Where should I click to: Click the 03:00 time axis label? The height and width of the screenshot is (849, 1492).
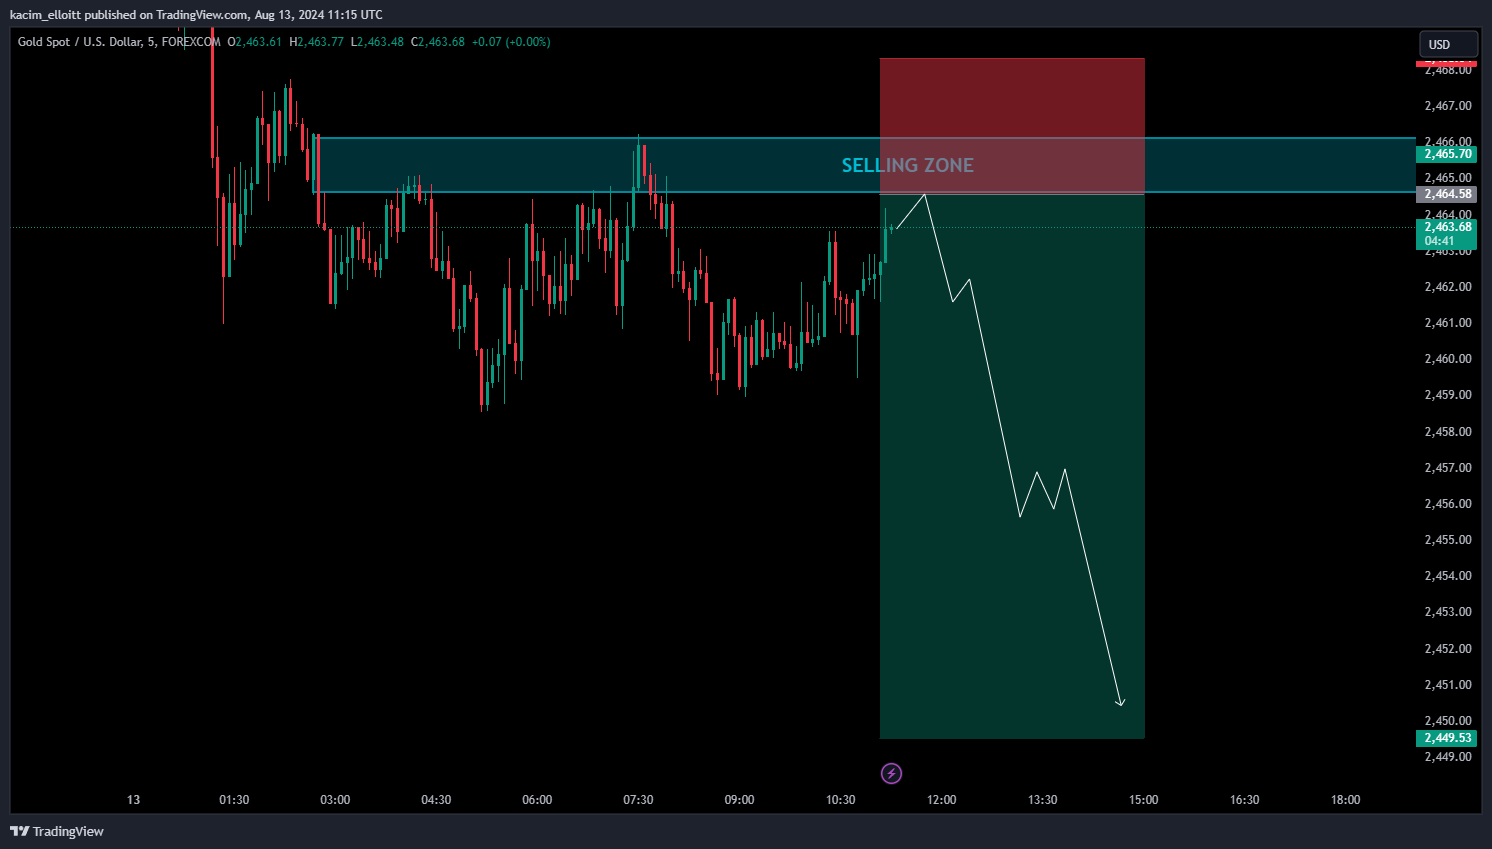(335, 800)
